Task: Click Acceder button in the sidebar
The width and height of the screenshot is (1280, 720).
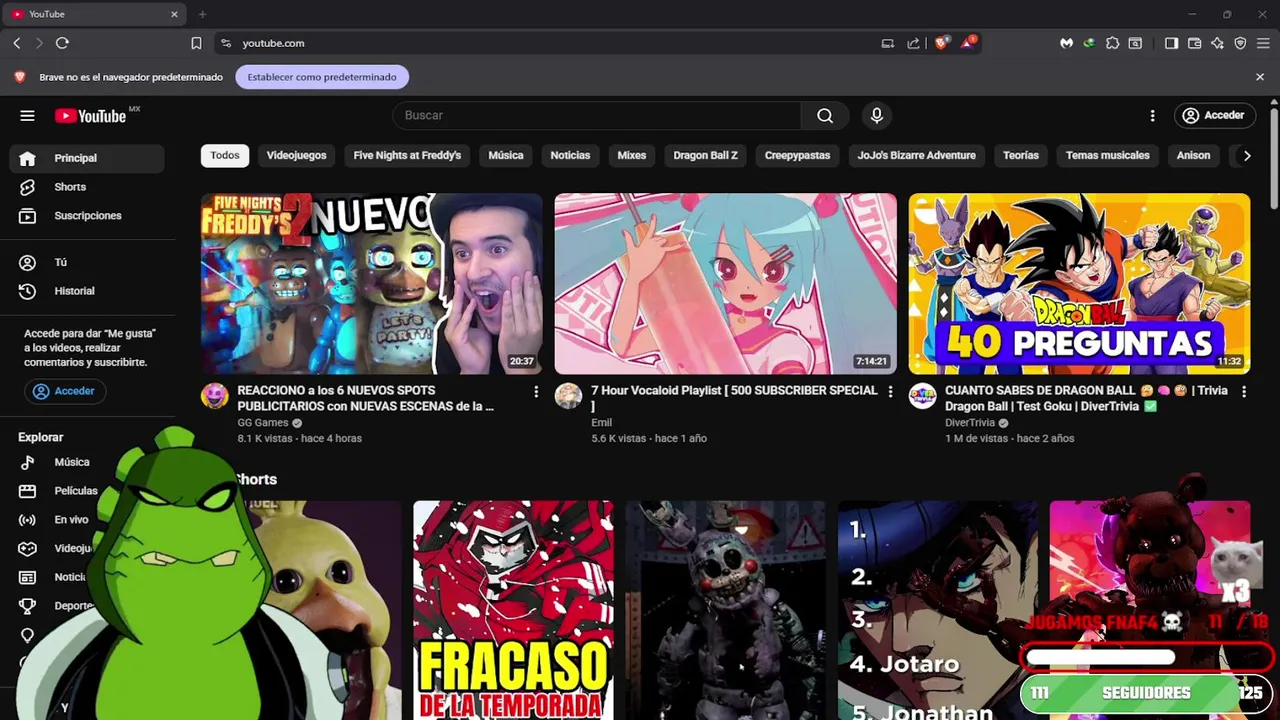Action: [65, 391]
